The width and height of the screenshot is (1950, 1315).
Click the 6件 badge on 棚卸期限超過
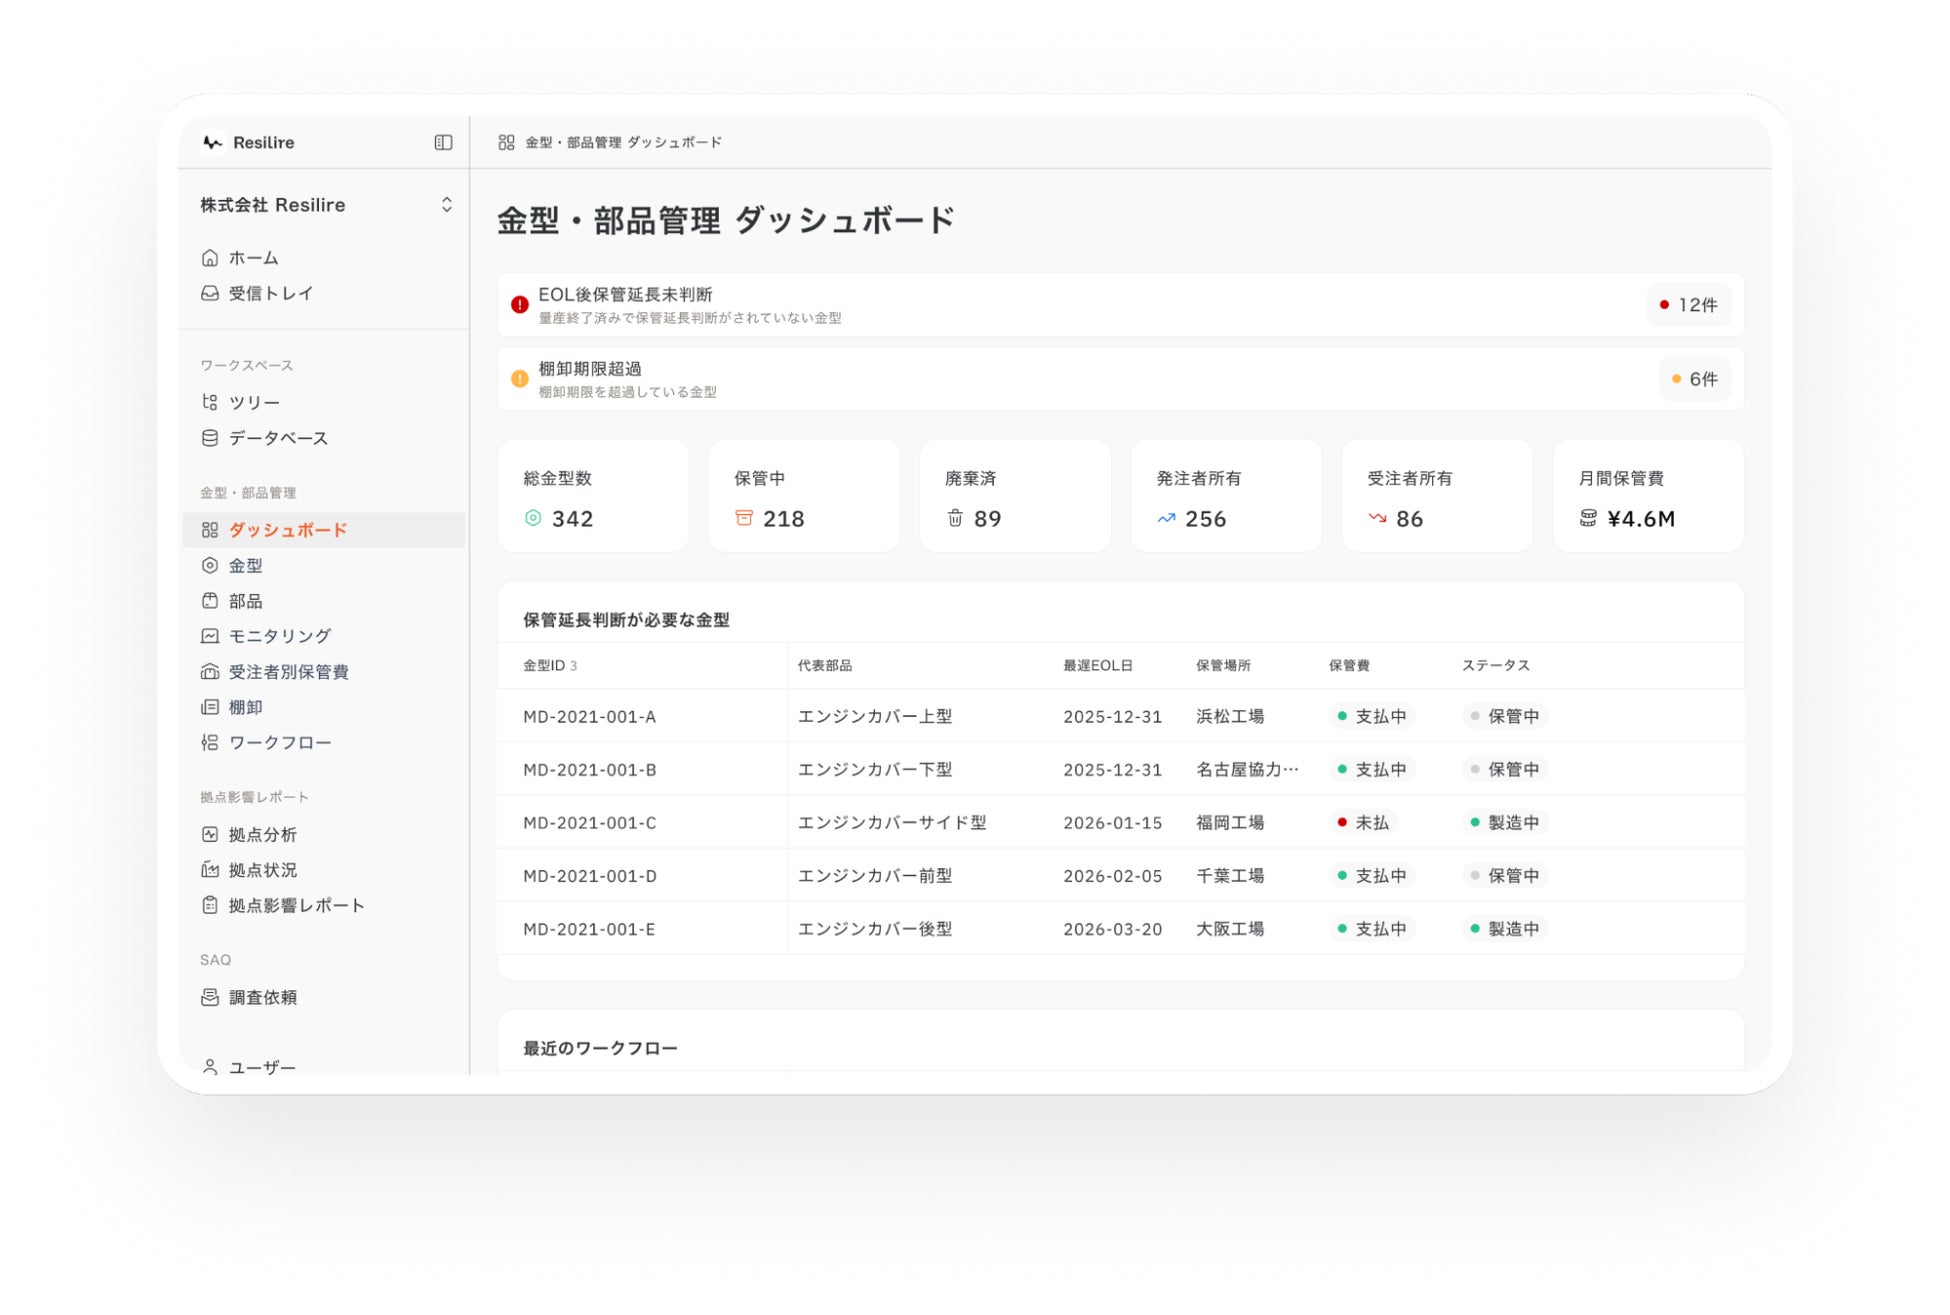(1694, 379)
